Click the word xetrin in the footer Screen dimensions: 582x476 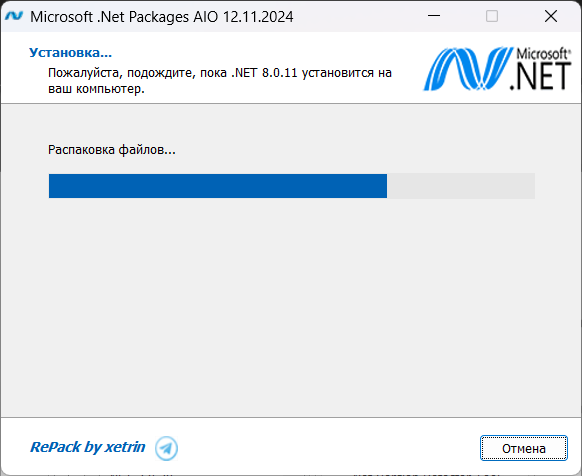click(x=125, y=447)
